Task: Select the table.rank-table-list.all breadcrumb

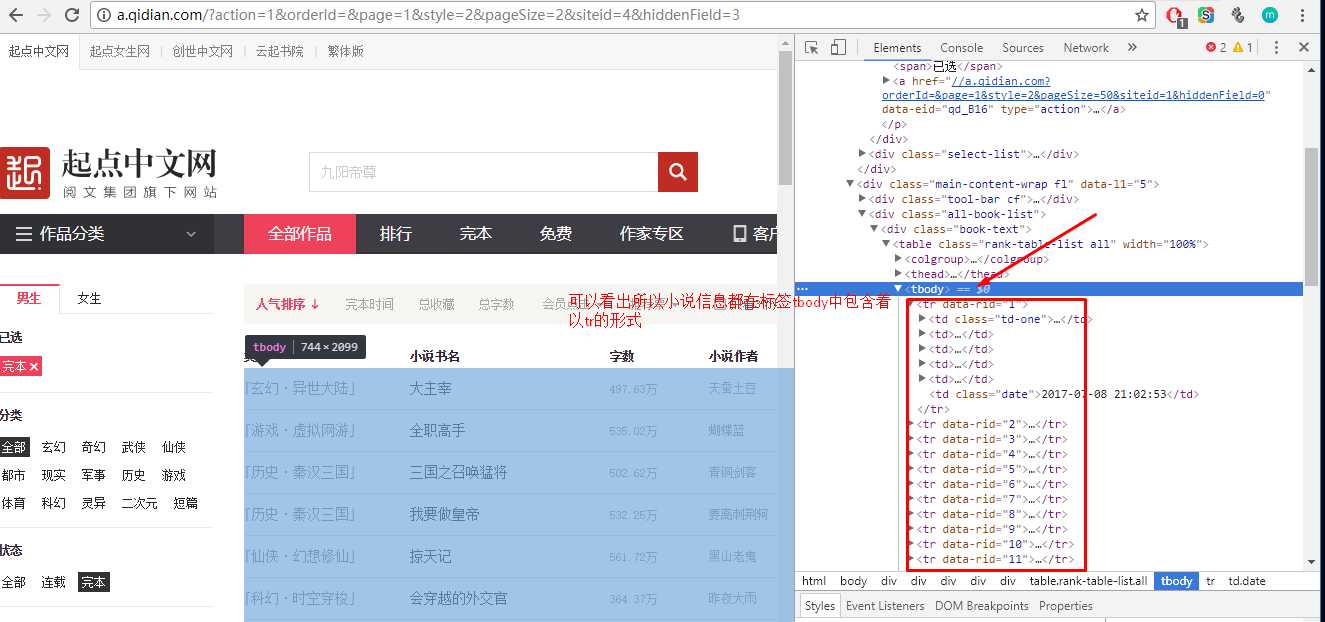Action: coord(1088,581)
